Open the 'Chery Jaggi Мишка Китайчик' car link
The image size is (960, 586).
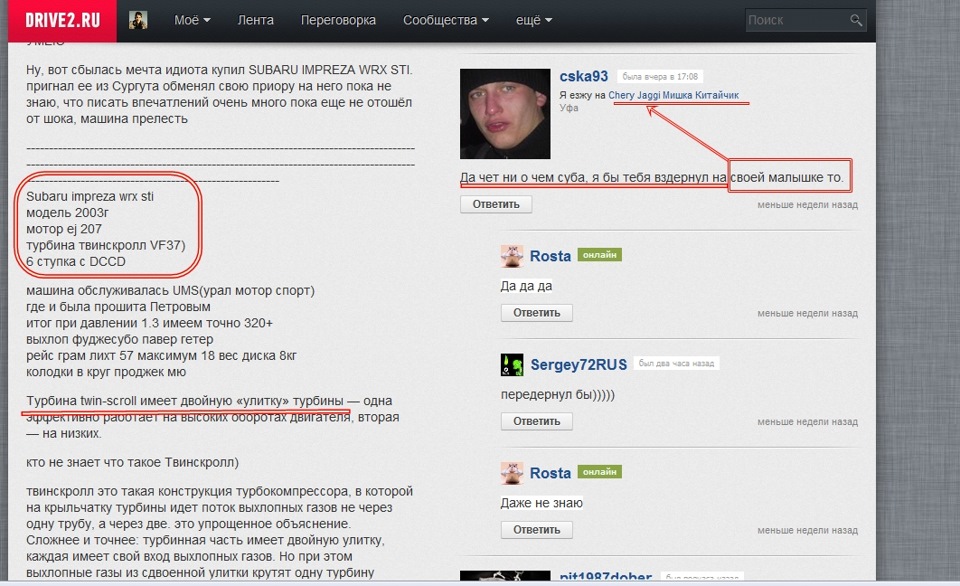pyautogui.click(x=673, y=95)
